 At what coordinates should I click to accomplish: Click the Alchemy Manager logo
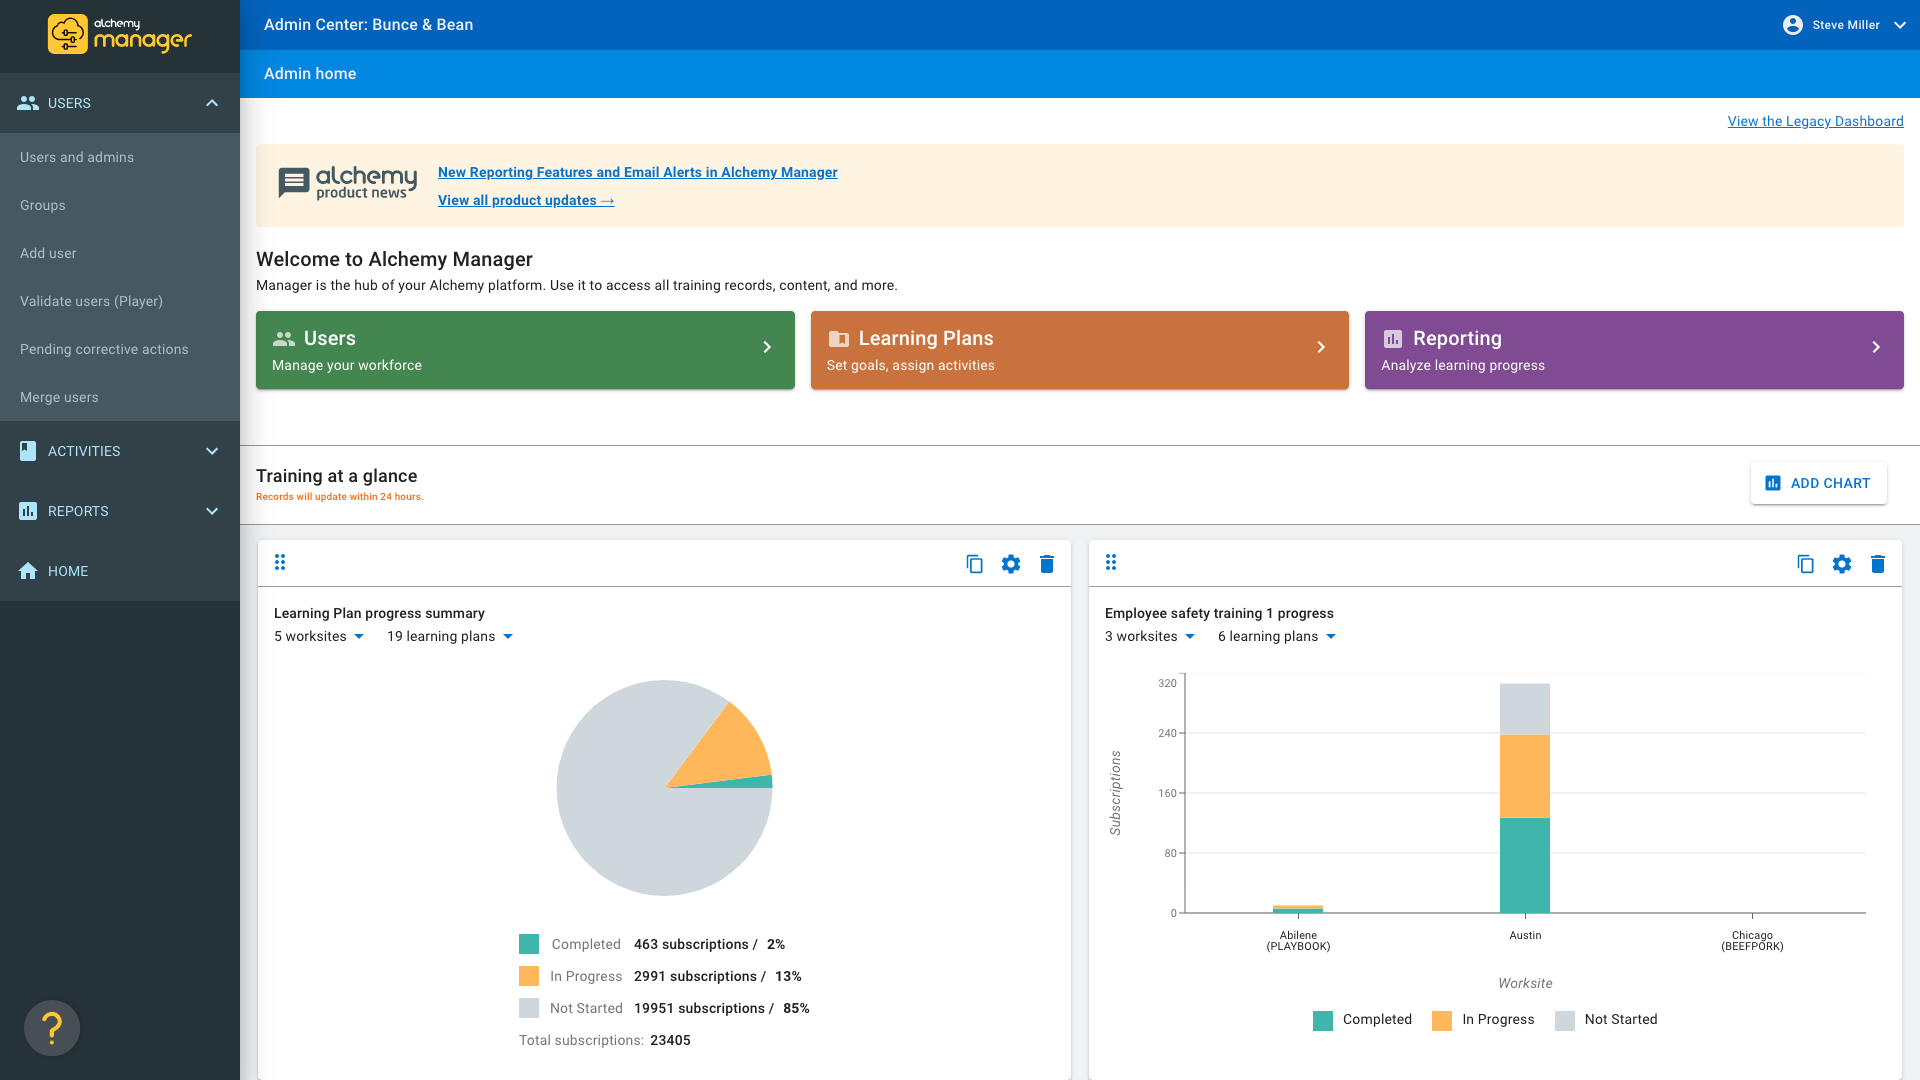pyautogui.click(x=120, y=35)
